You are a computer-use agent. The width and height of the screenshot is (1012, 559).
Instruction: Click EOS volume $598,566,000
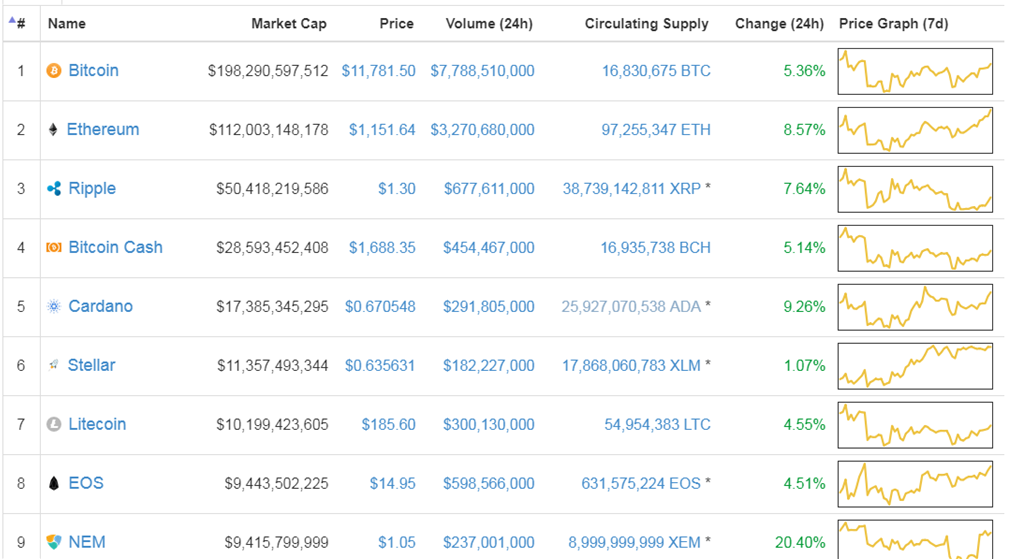pos(489,483)
